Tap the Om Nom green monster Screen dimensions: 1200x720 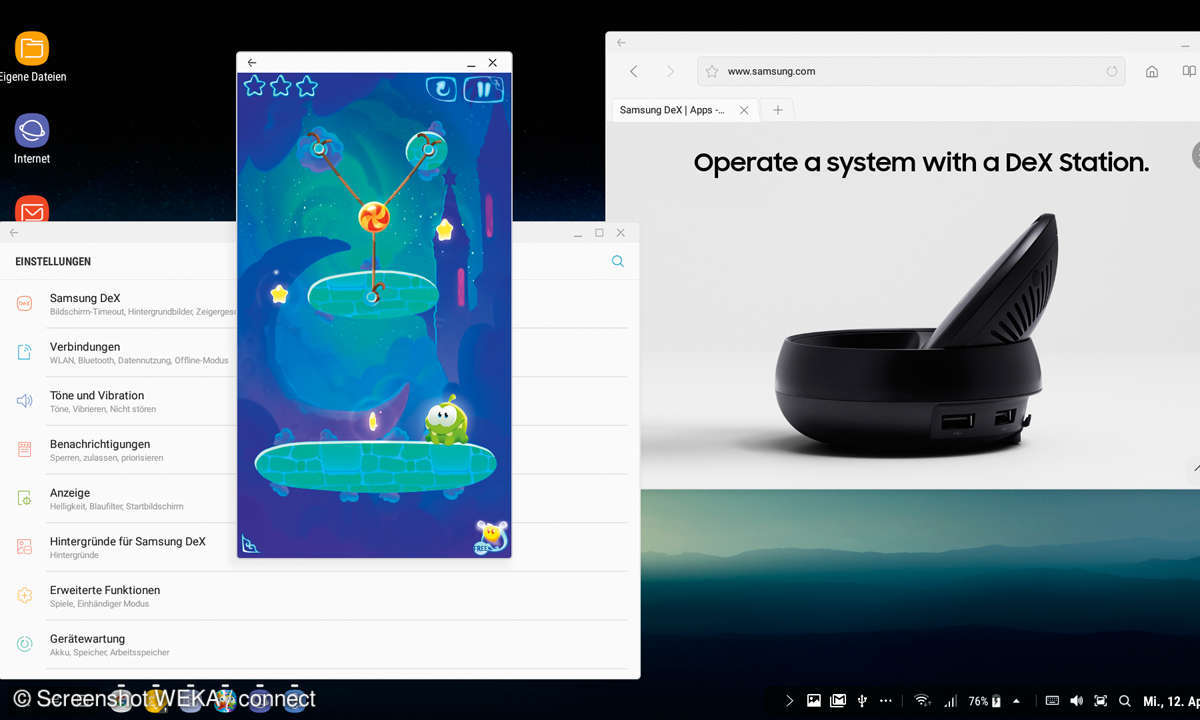tap(446, 420)
